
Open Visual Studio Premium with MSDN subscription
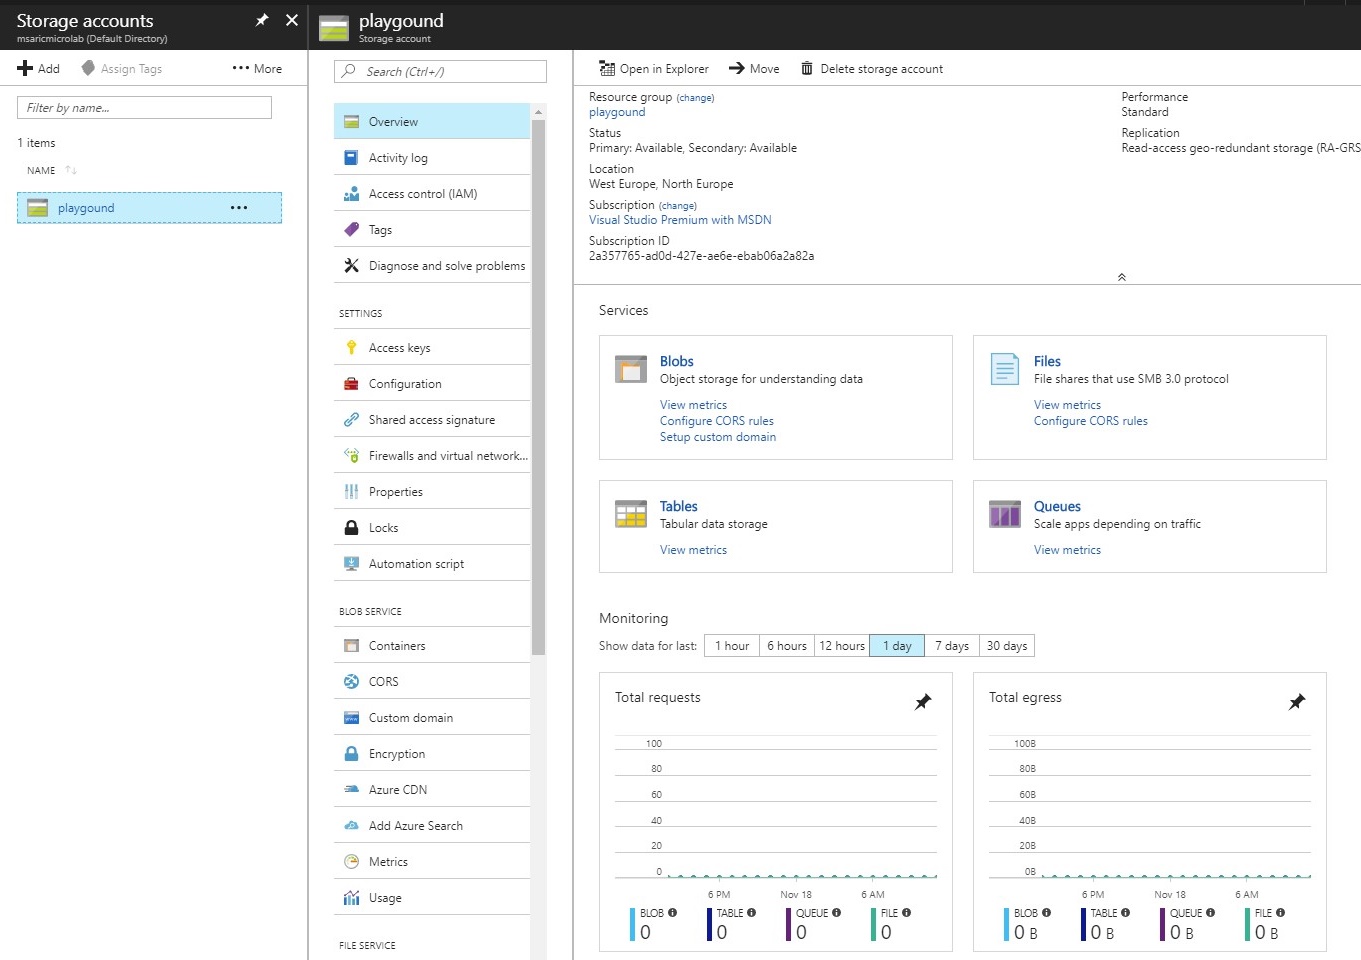(x=680, y=220)
